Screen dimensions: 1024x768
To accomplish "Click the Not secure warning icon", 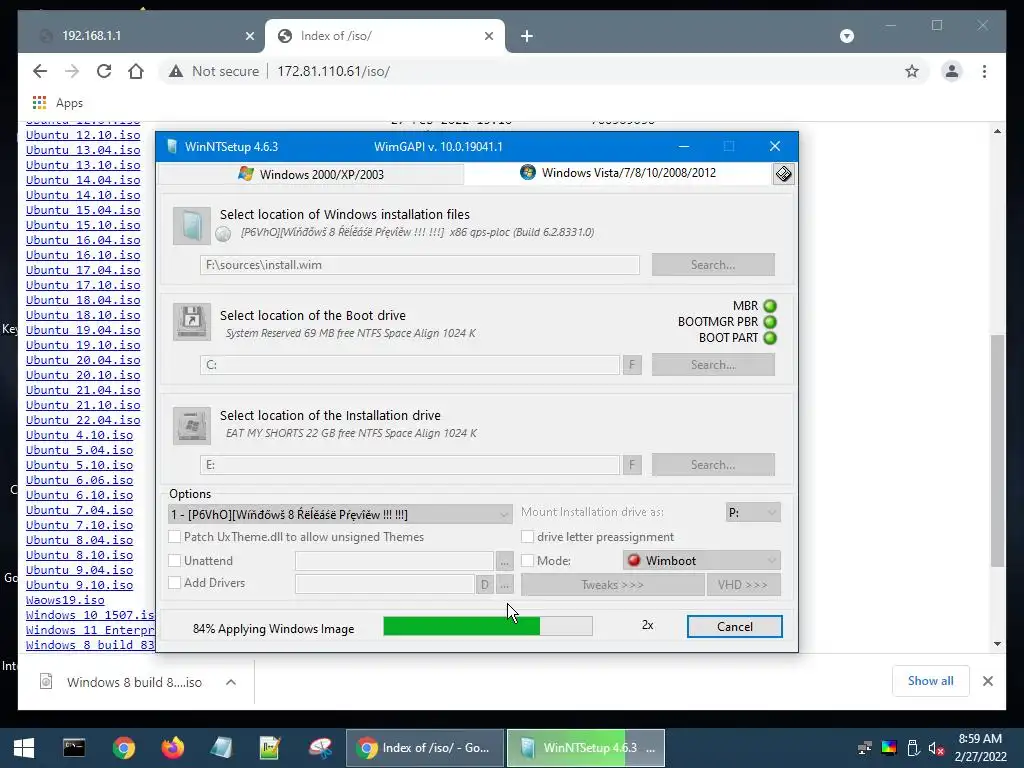I will click(176, 71).
